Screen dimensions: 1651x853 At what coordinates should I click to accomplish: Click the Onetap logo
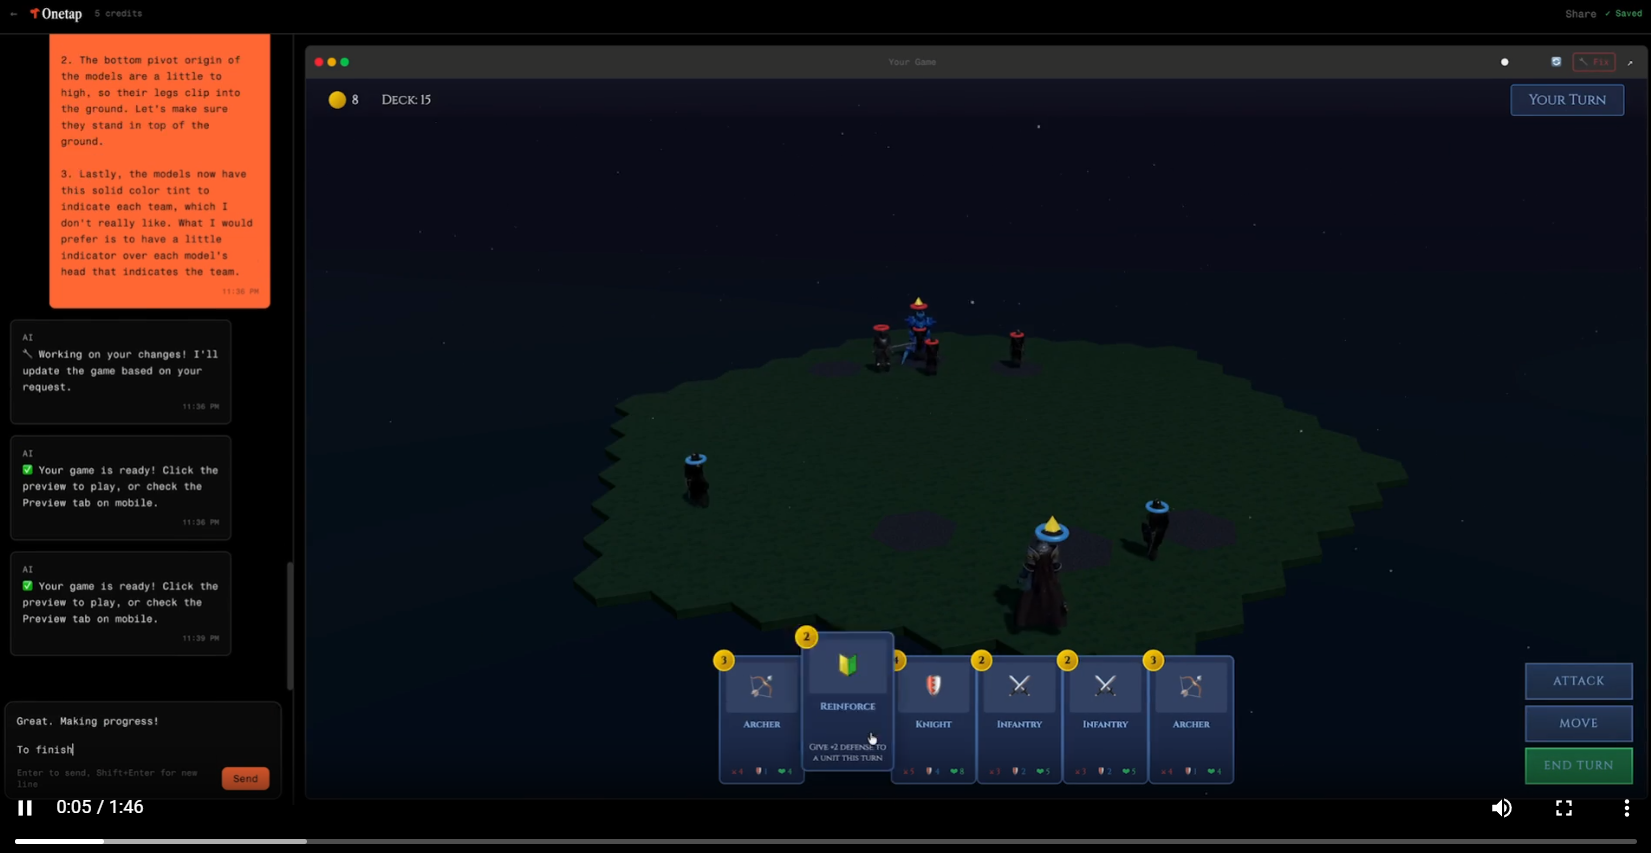[x=56, y=14]
